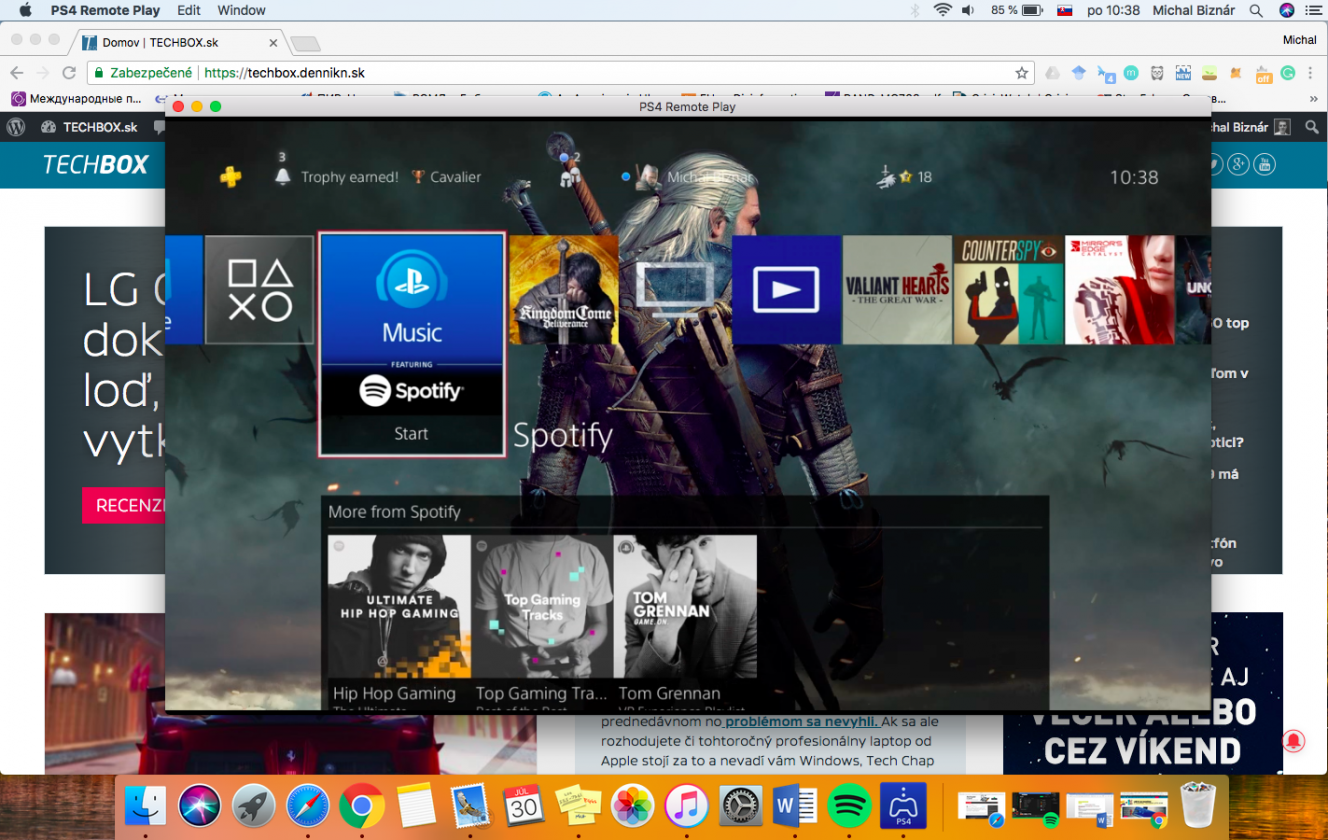The image size is (1328, 840).
Task: Bookmark this page with the star
Action: 1021,73
